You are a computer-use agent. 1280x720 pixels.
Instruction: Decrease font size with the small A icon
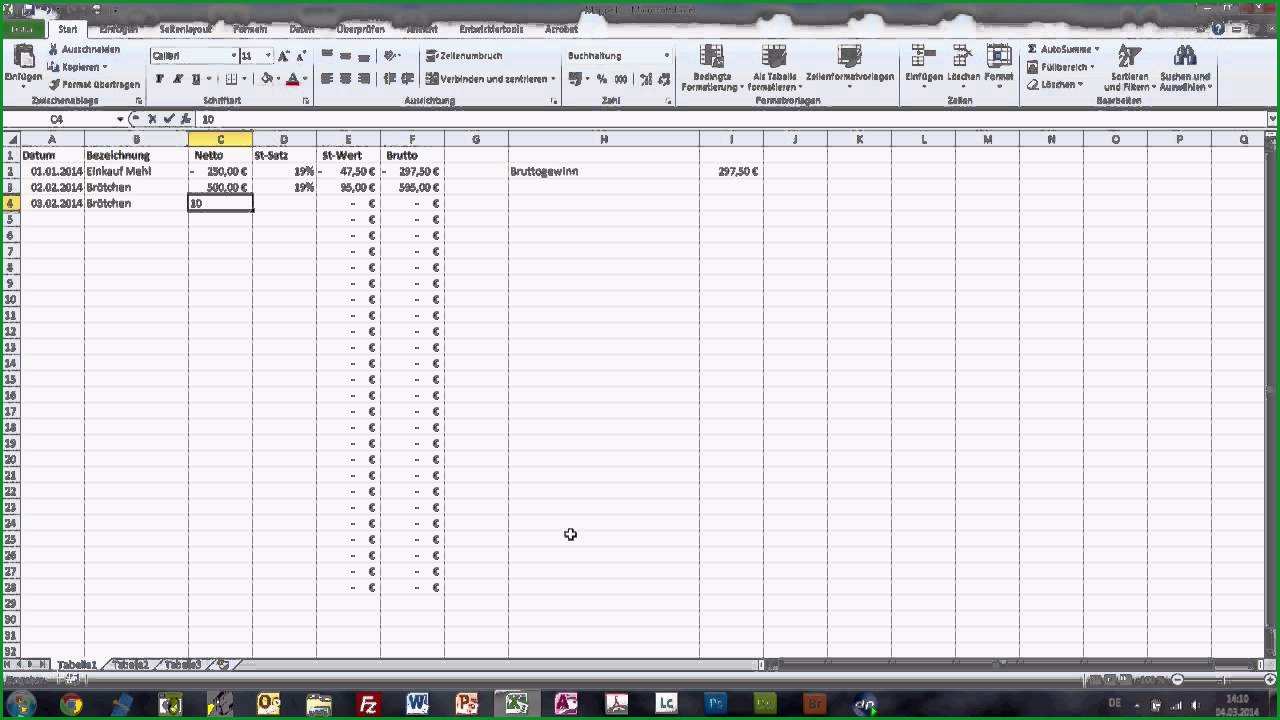300,56
